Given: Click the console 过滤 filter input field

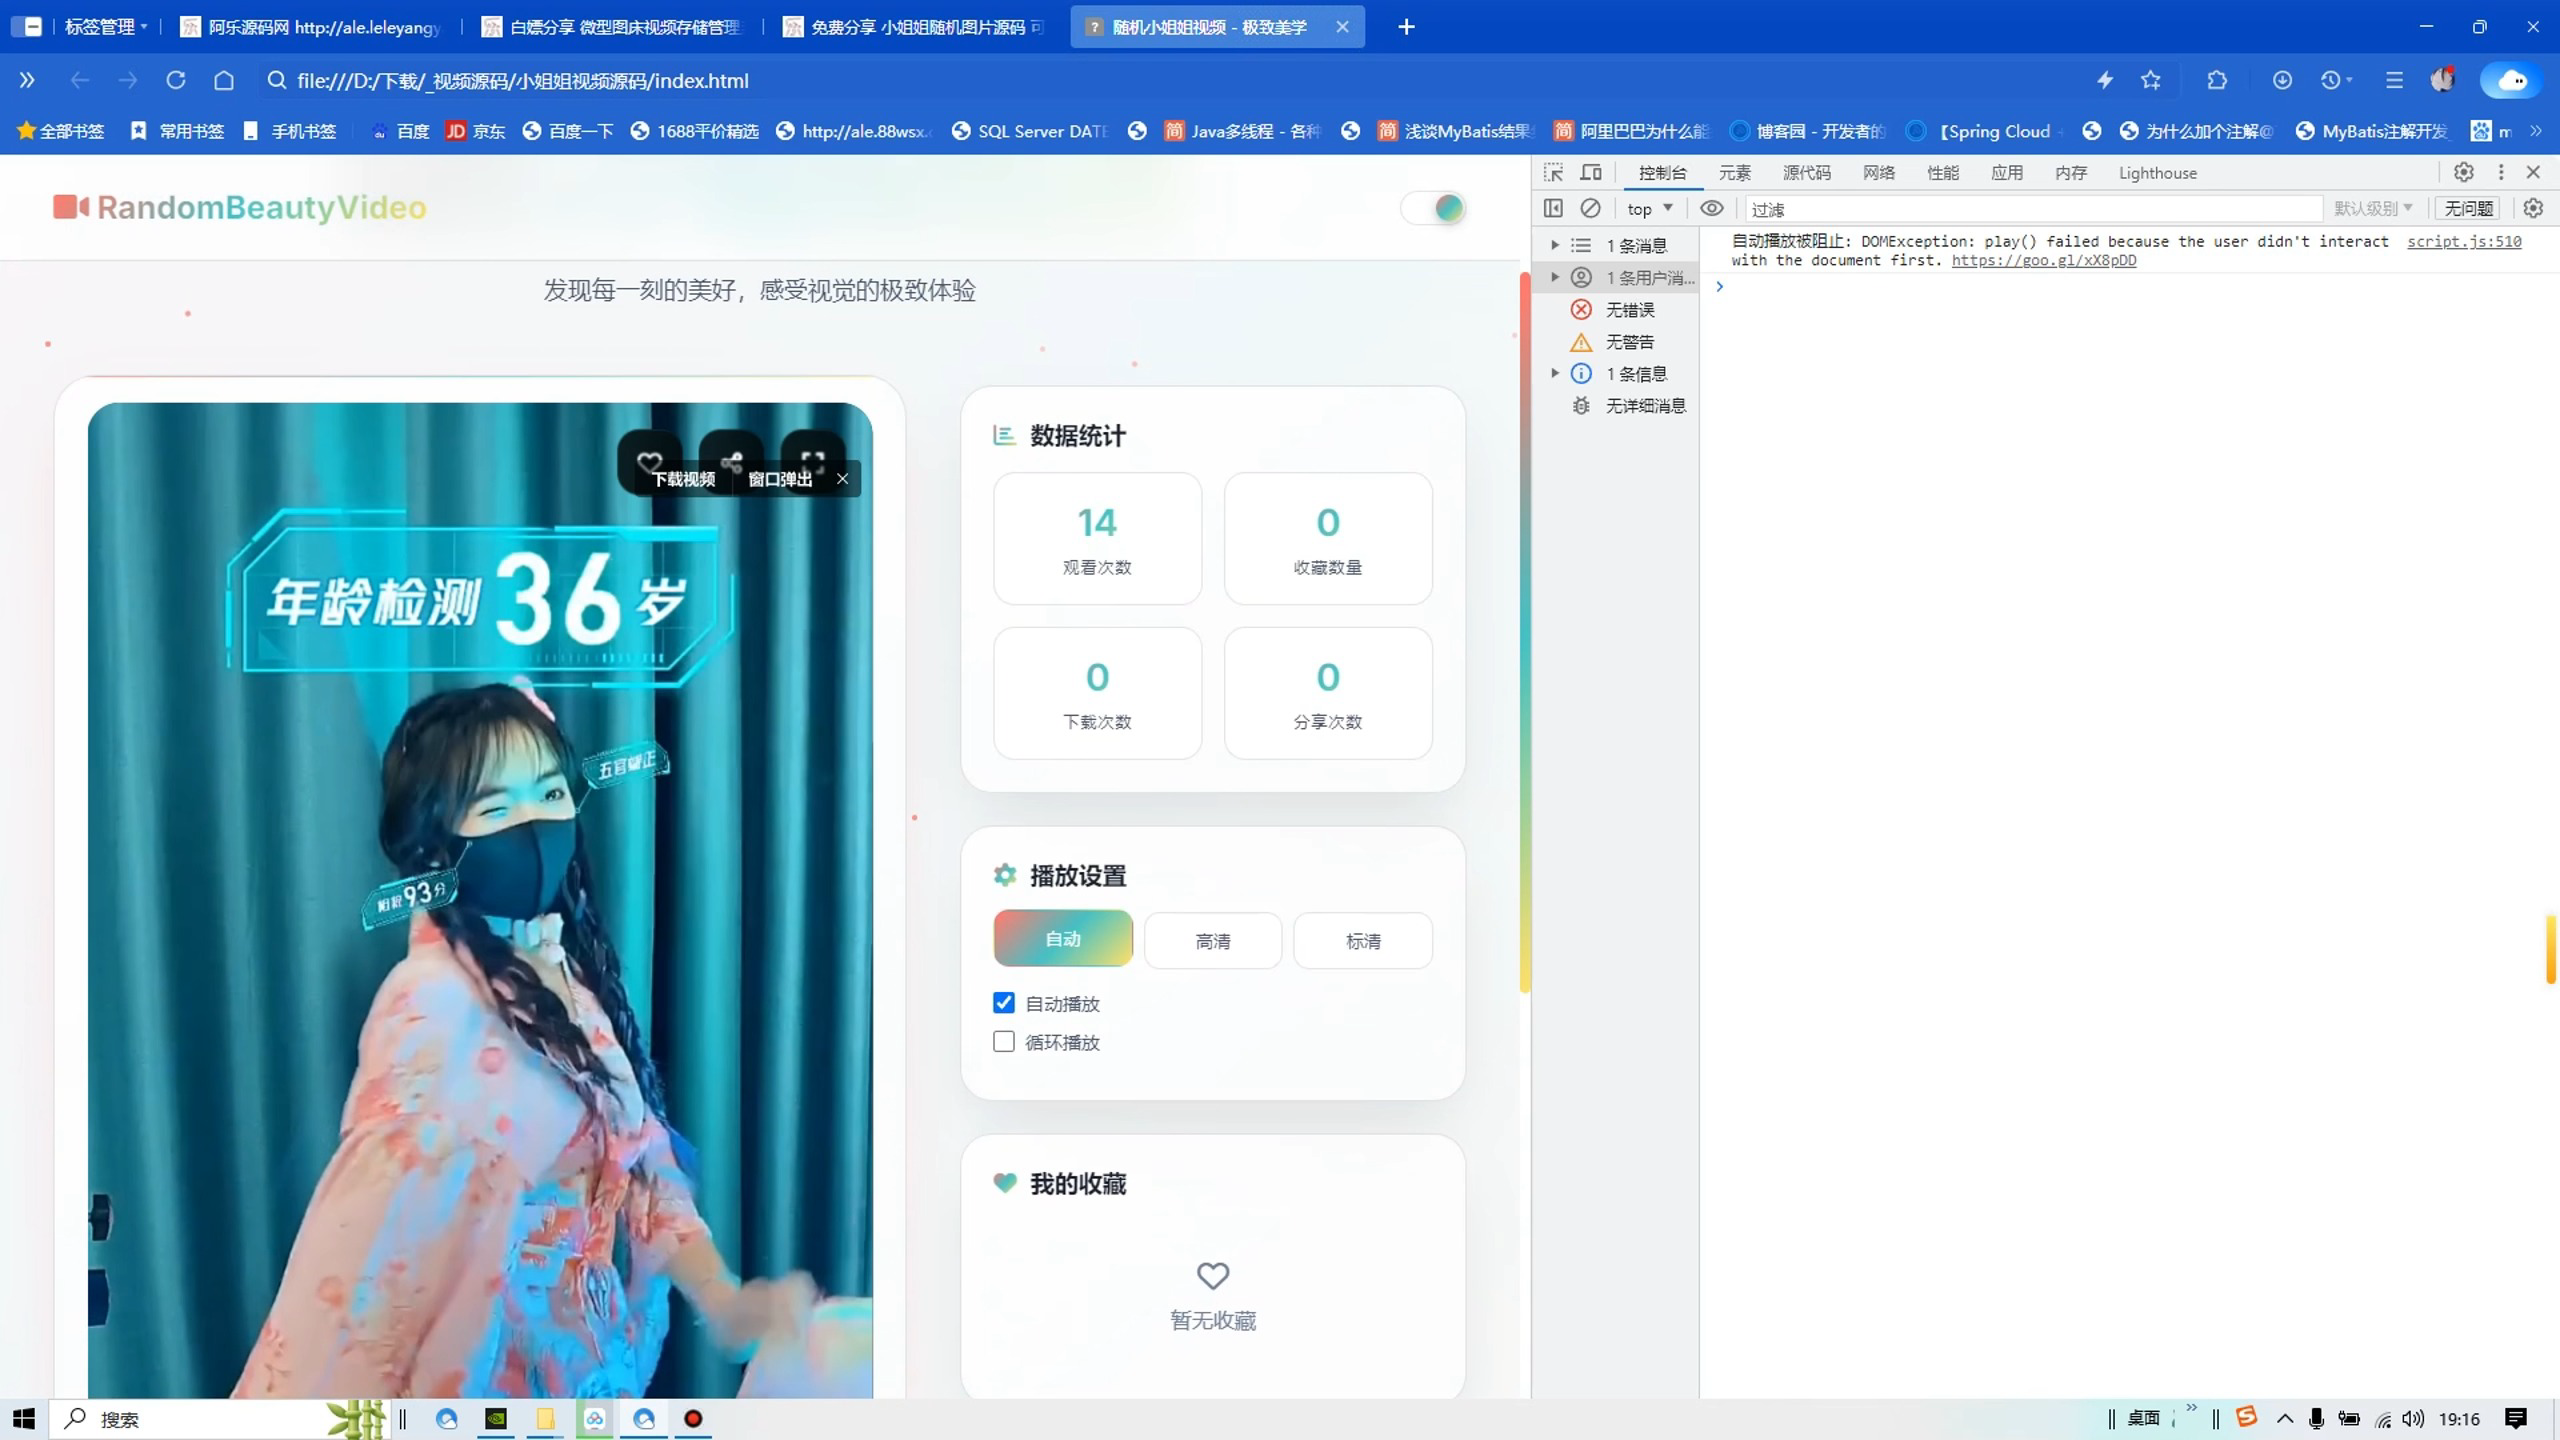Looking at the screenshot, I should tap(2030, 209).
